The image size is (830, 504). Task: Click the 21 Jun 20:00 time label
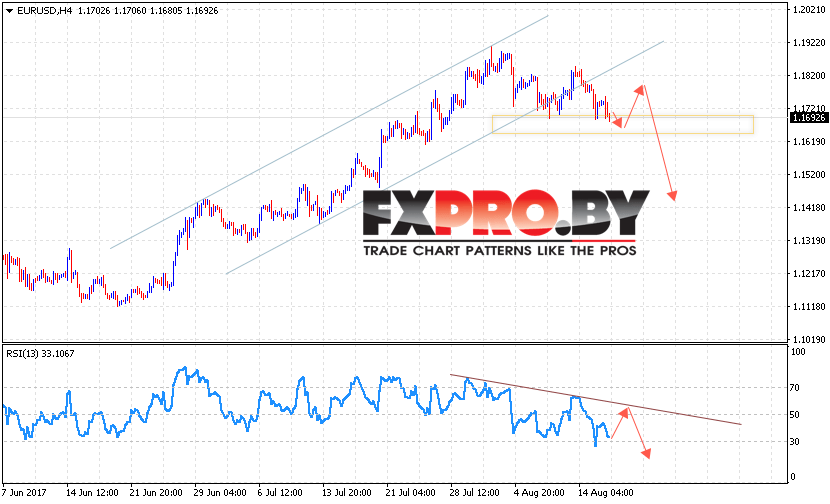157,493
